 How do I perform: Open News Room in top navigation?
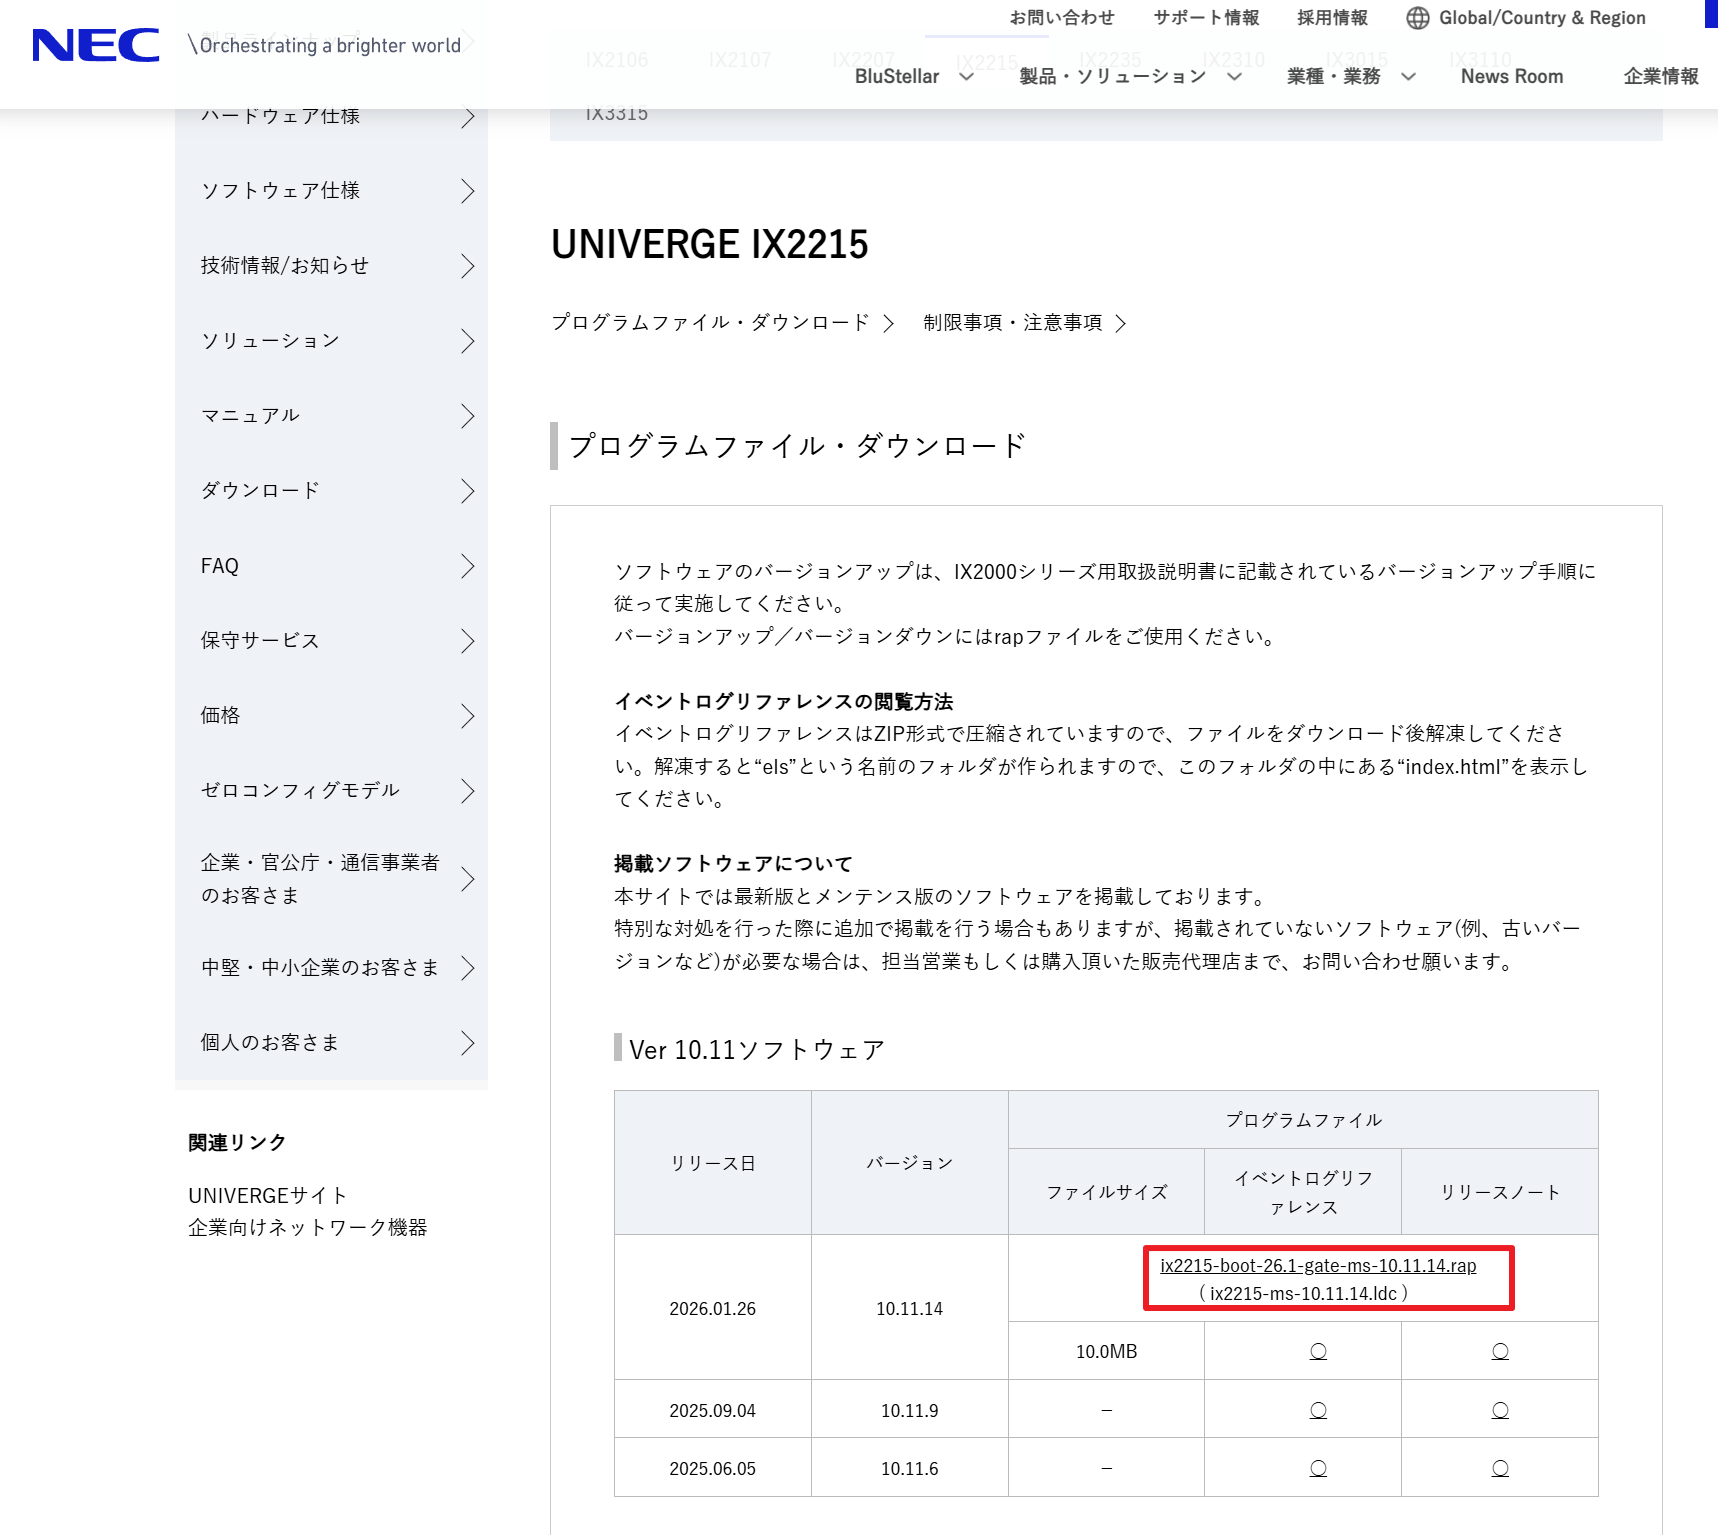pos(1511,77)
